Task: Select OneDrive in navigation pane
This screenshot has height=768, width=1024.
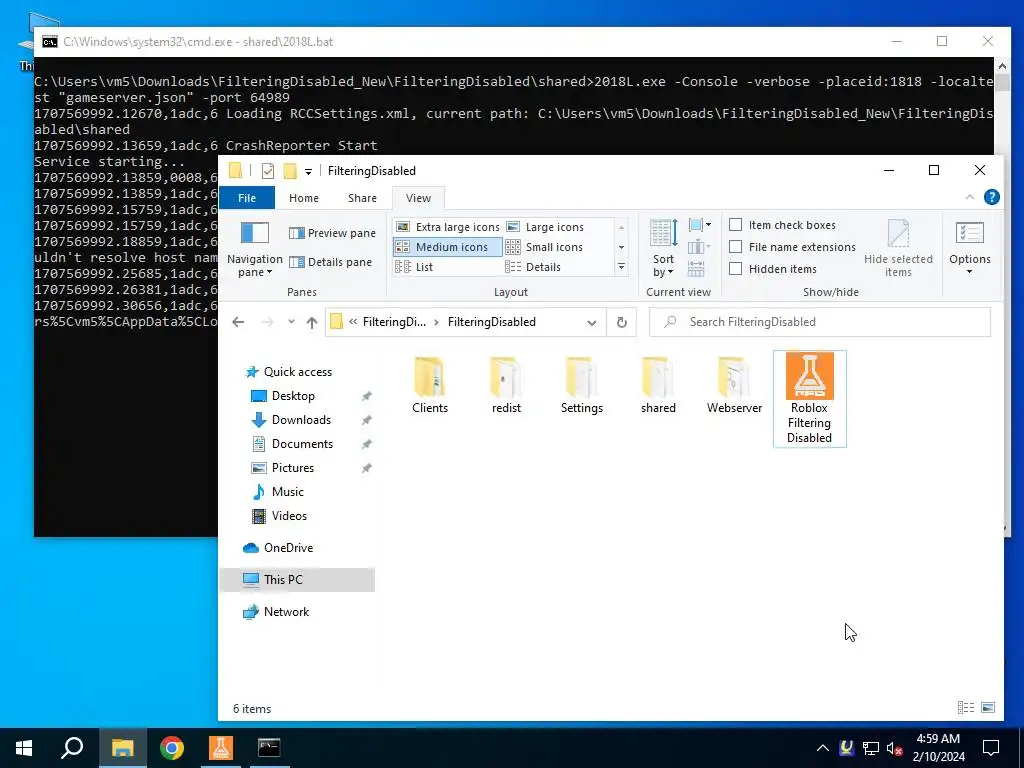Action: point(288,548)
